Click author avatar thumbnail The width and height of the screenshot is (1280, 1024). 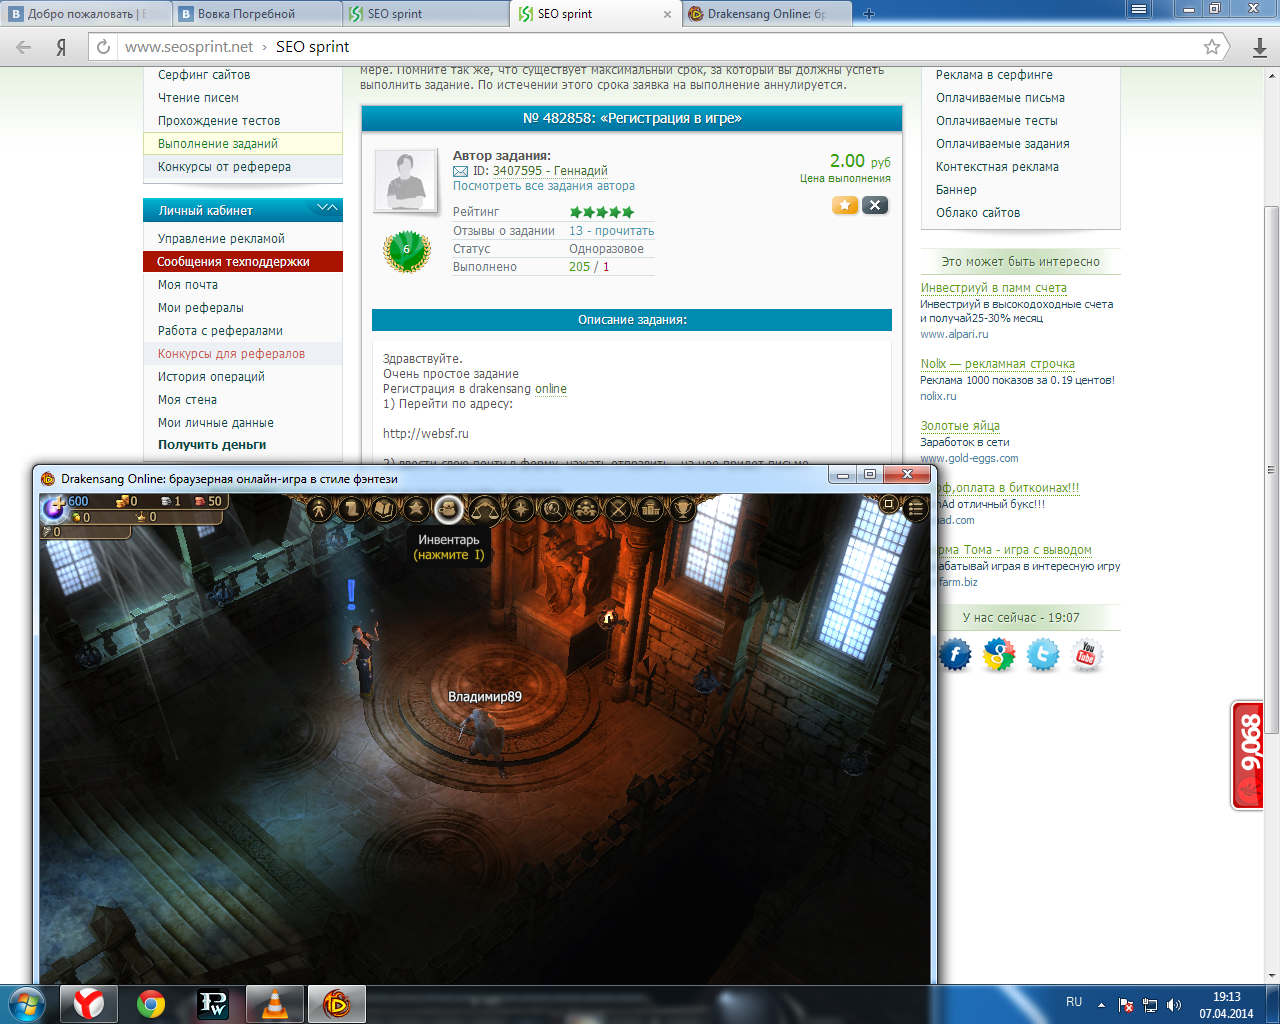point(406,181)
